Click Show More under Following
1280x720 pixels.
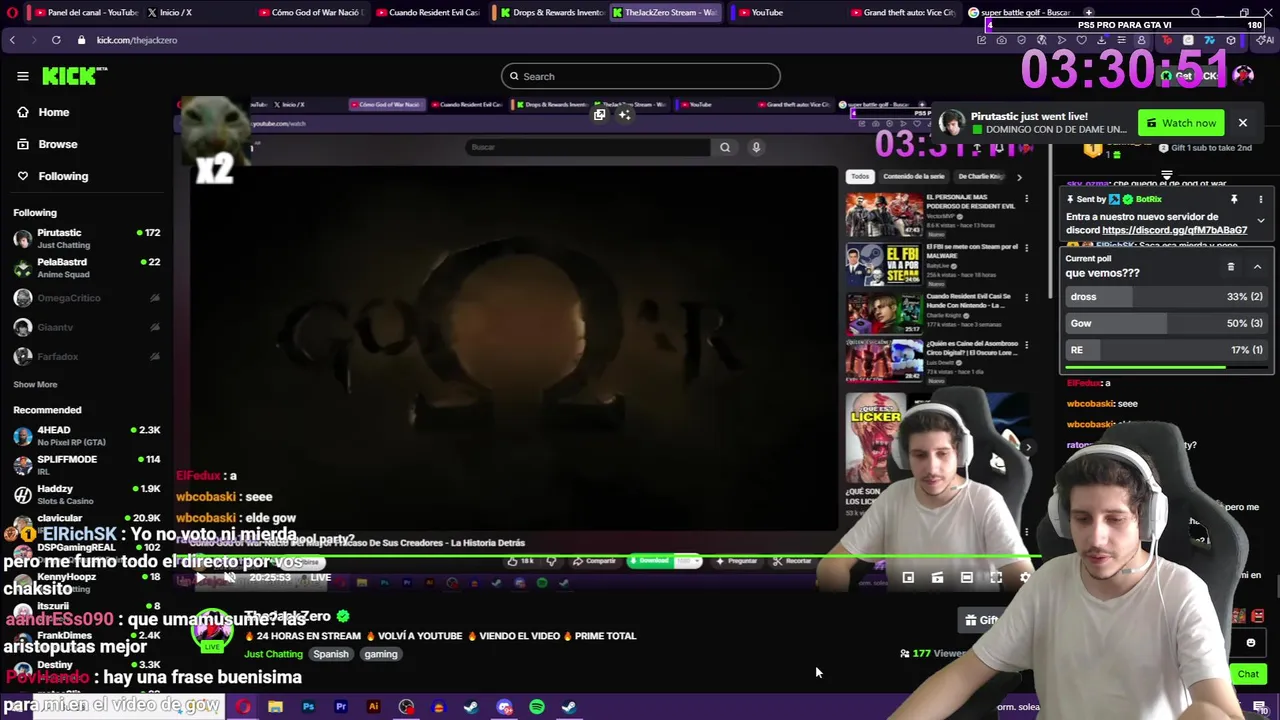click(35, 384)
